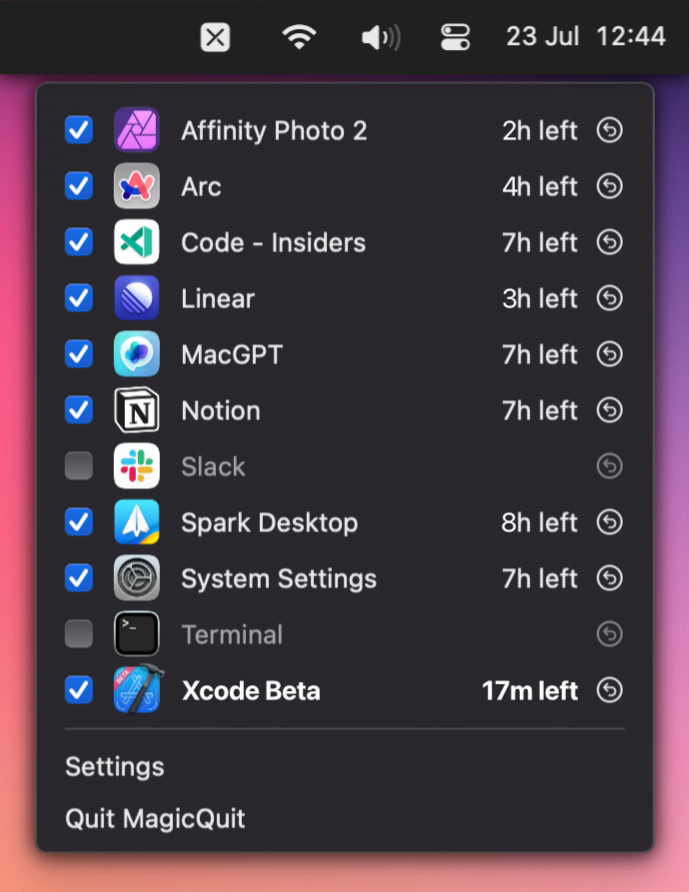Screen dimensions: 689x892
Task: Enable the Slack checkbox
Action: point(79,466)
